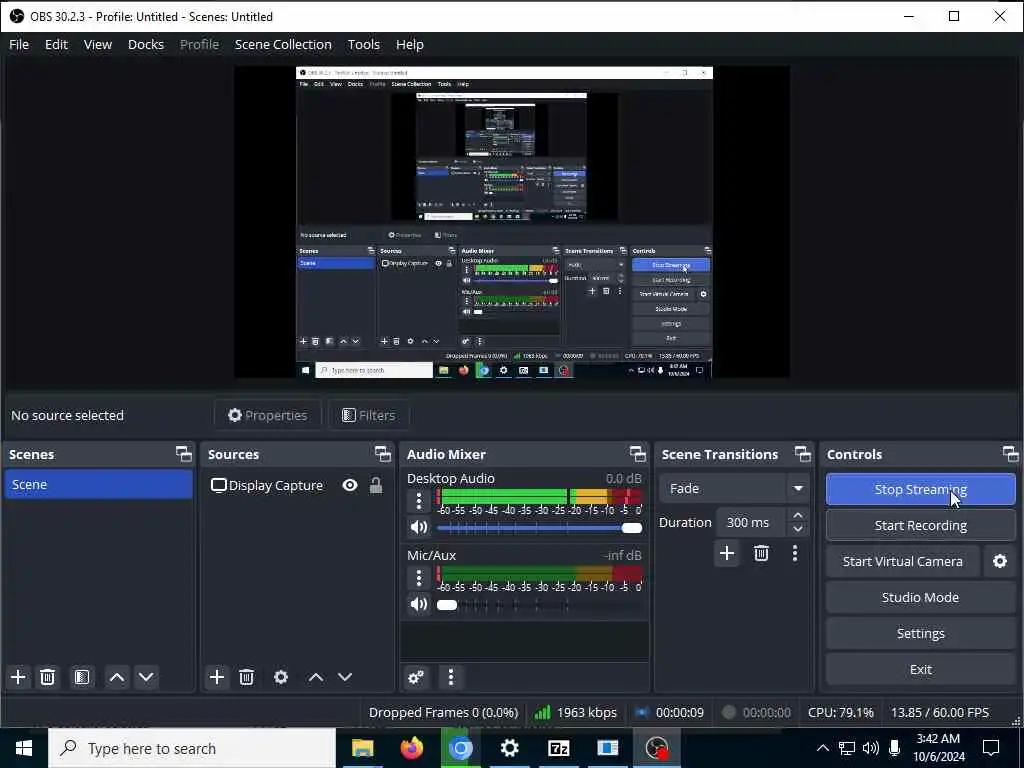Remove selected scene with trash icon
The width and height of the screenshot is (1024, 768).
(47, 677)
